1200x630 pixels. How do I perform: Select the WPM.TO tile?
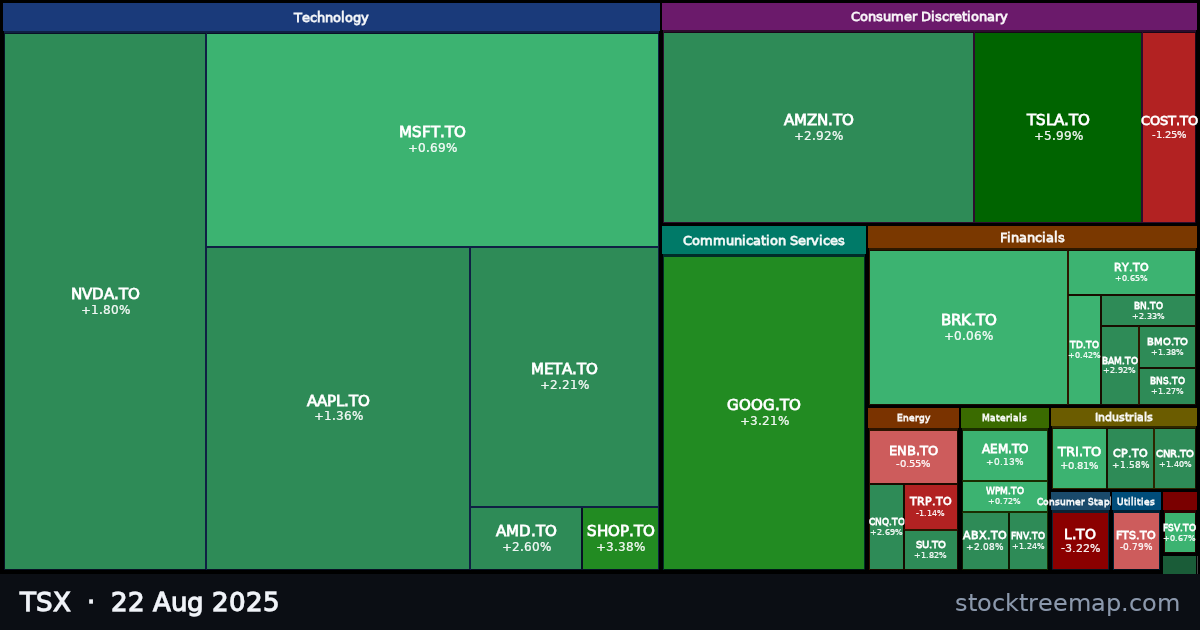pyautogui.click(x=1005, y=496)
